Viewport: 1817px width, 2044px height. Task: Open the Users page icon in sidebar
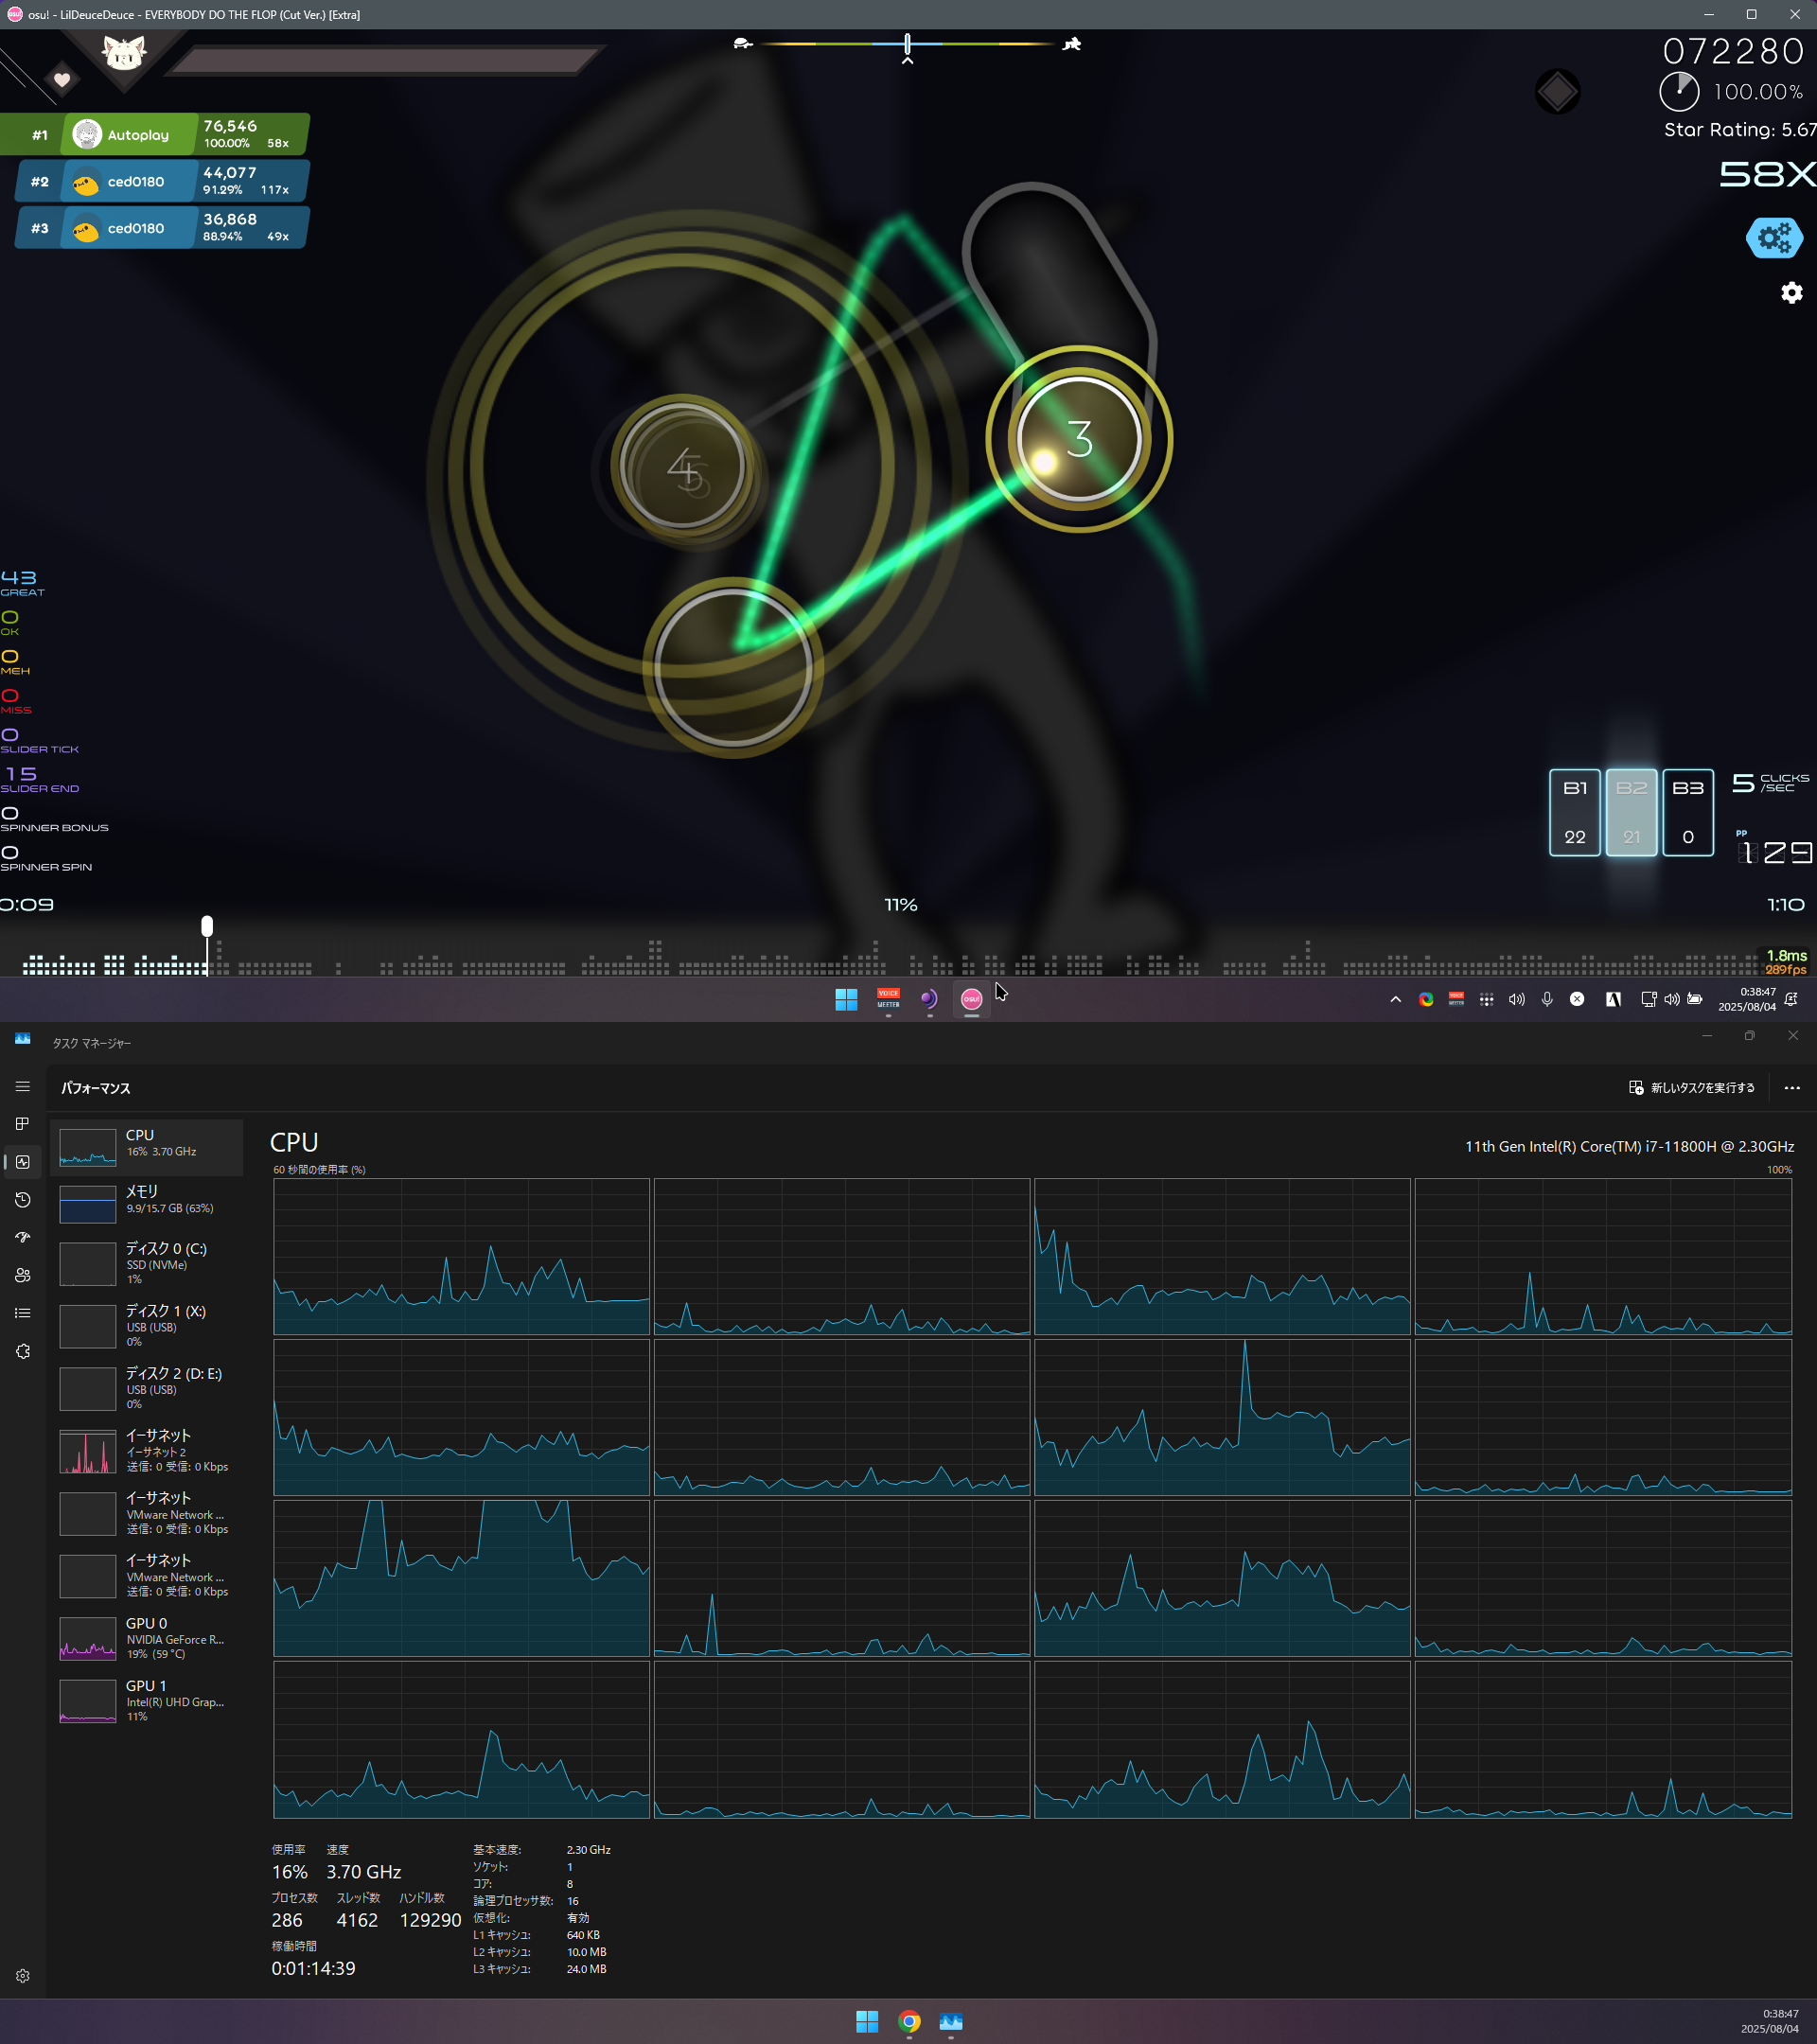pyautogui.click(x=23, y=1276)
